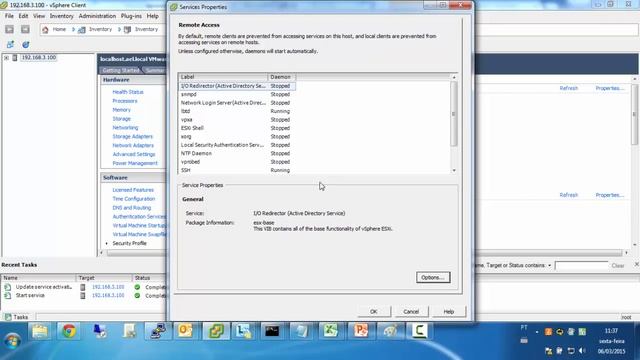Open PowerPoint from the taskbar
The height and width of the screenshot is (360, 640).
coord(361,331)
